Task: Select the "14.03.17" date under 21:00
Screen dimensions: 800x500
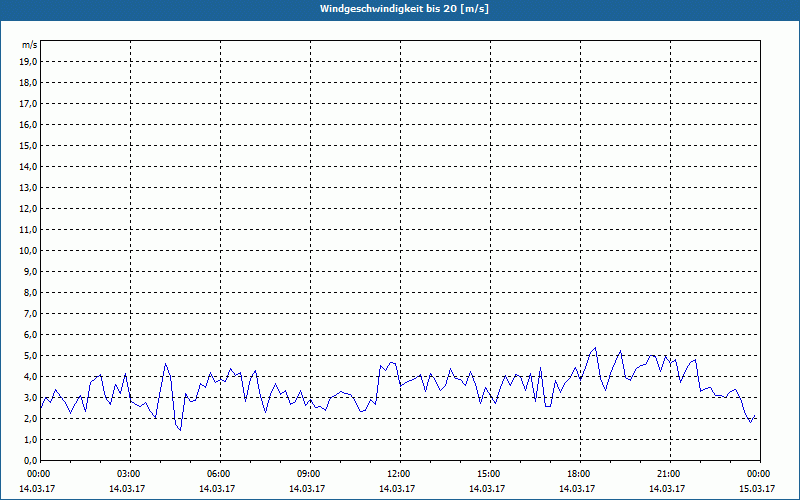Action: [x=667, y=489]
